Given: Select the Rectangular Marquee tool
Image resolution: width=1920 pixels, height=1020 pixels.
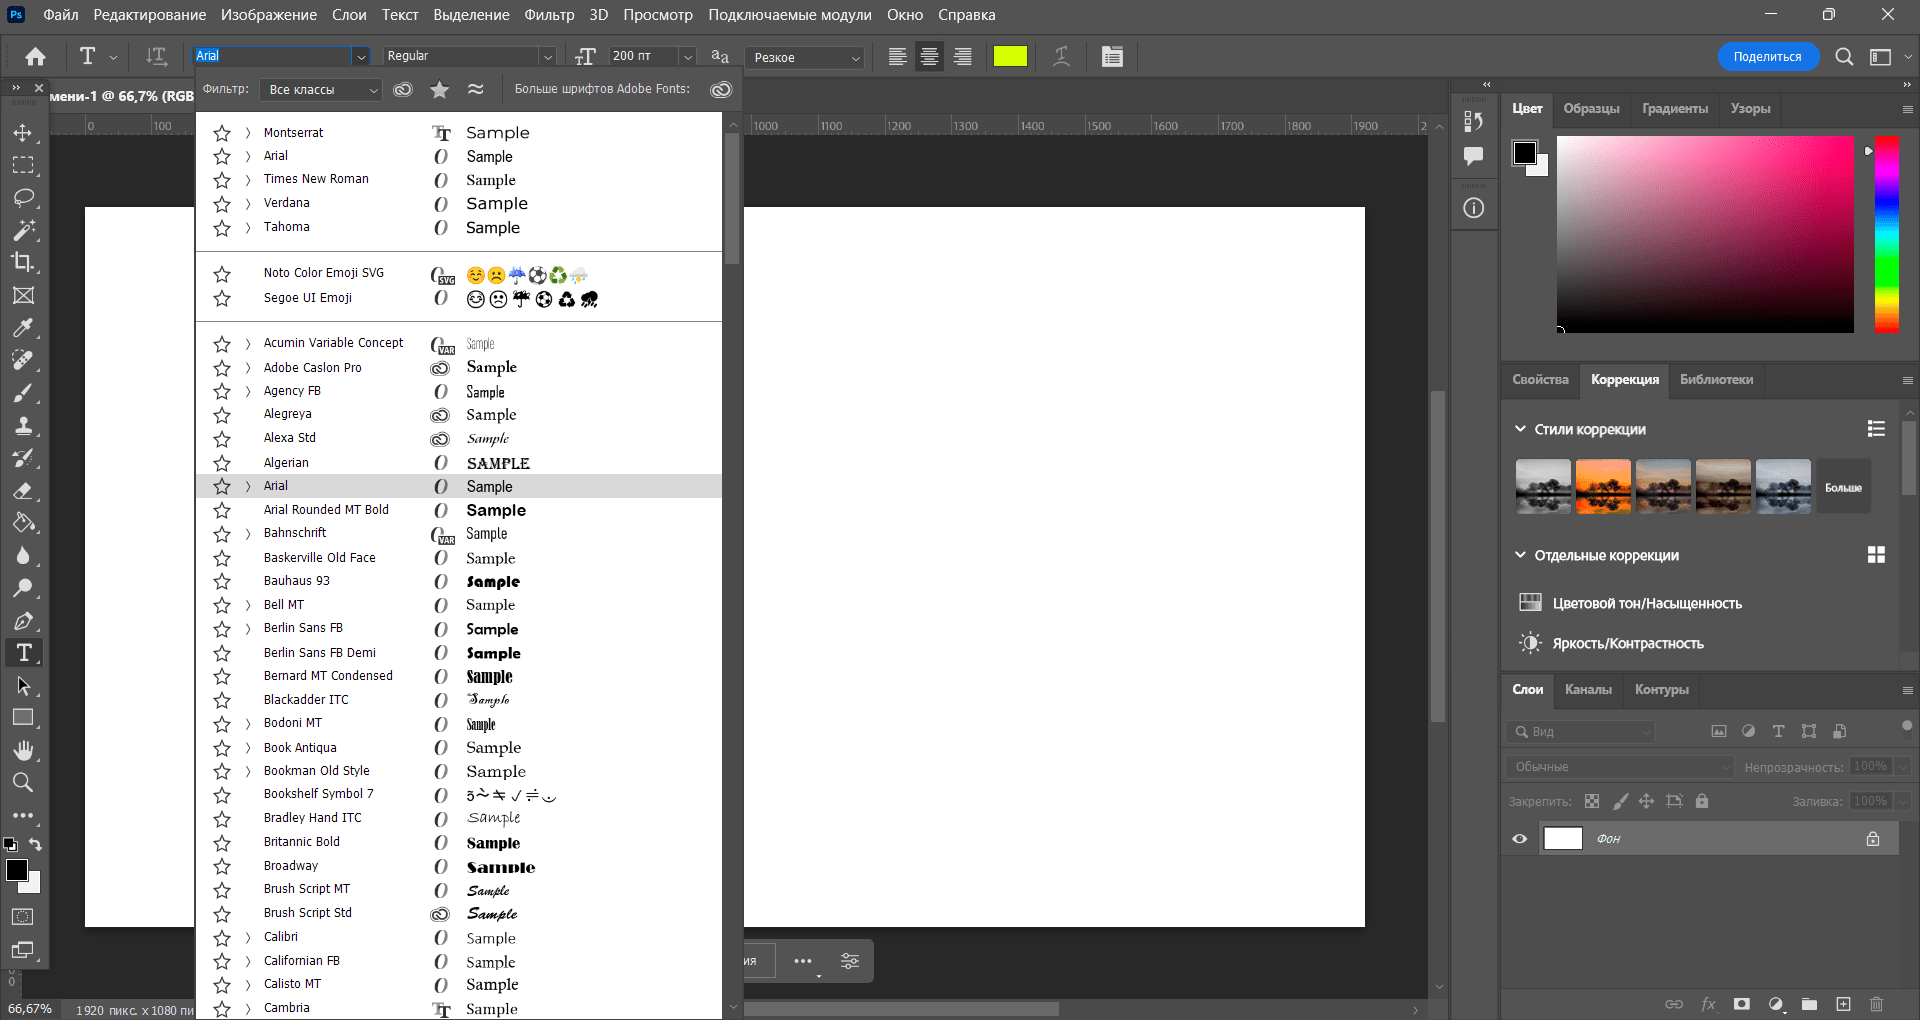Looking at the screenshot, I should pyautogui.click(x=23, y=165).
